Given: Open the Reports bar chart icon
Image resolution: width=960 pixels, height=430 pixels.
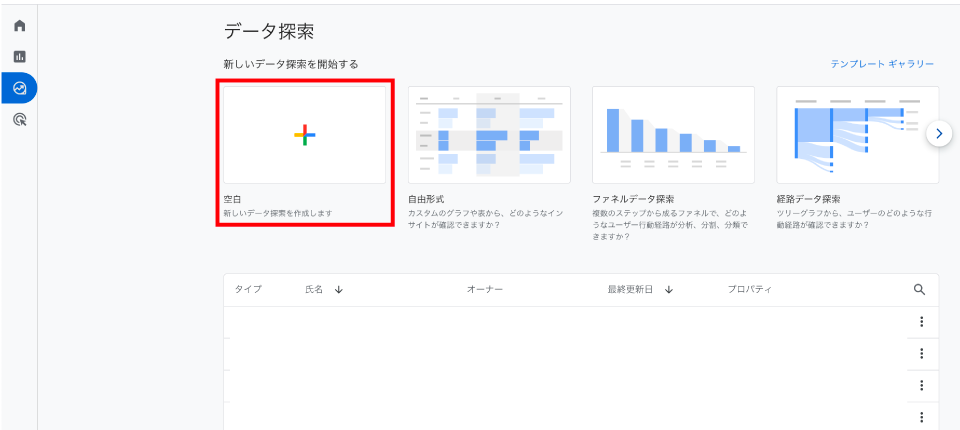Looking at the screenshot, I should (19, 57).
